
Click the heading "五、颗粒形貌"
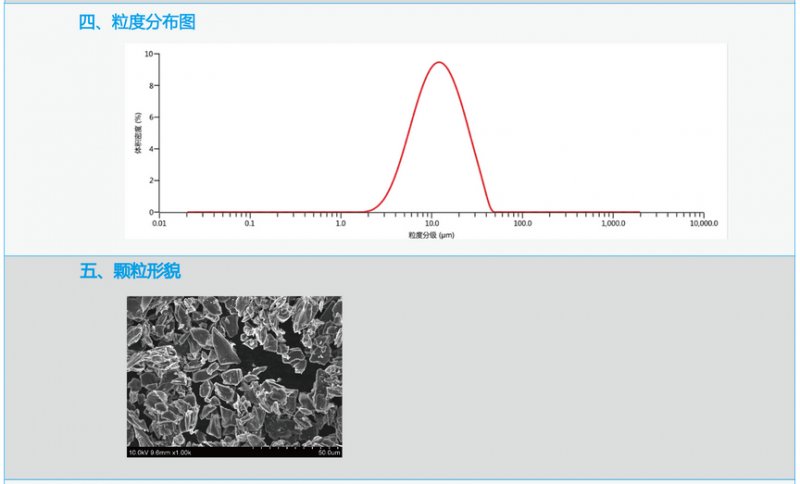(x=130, y=271)
